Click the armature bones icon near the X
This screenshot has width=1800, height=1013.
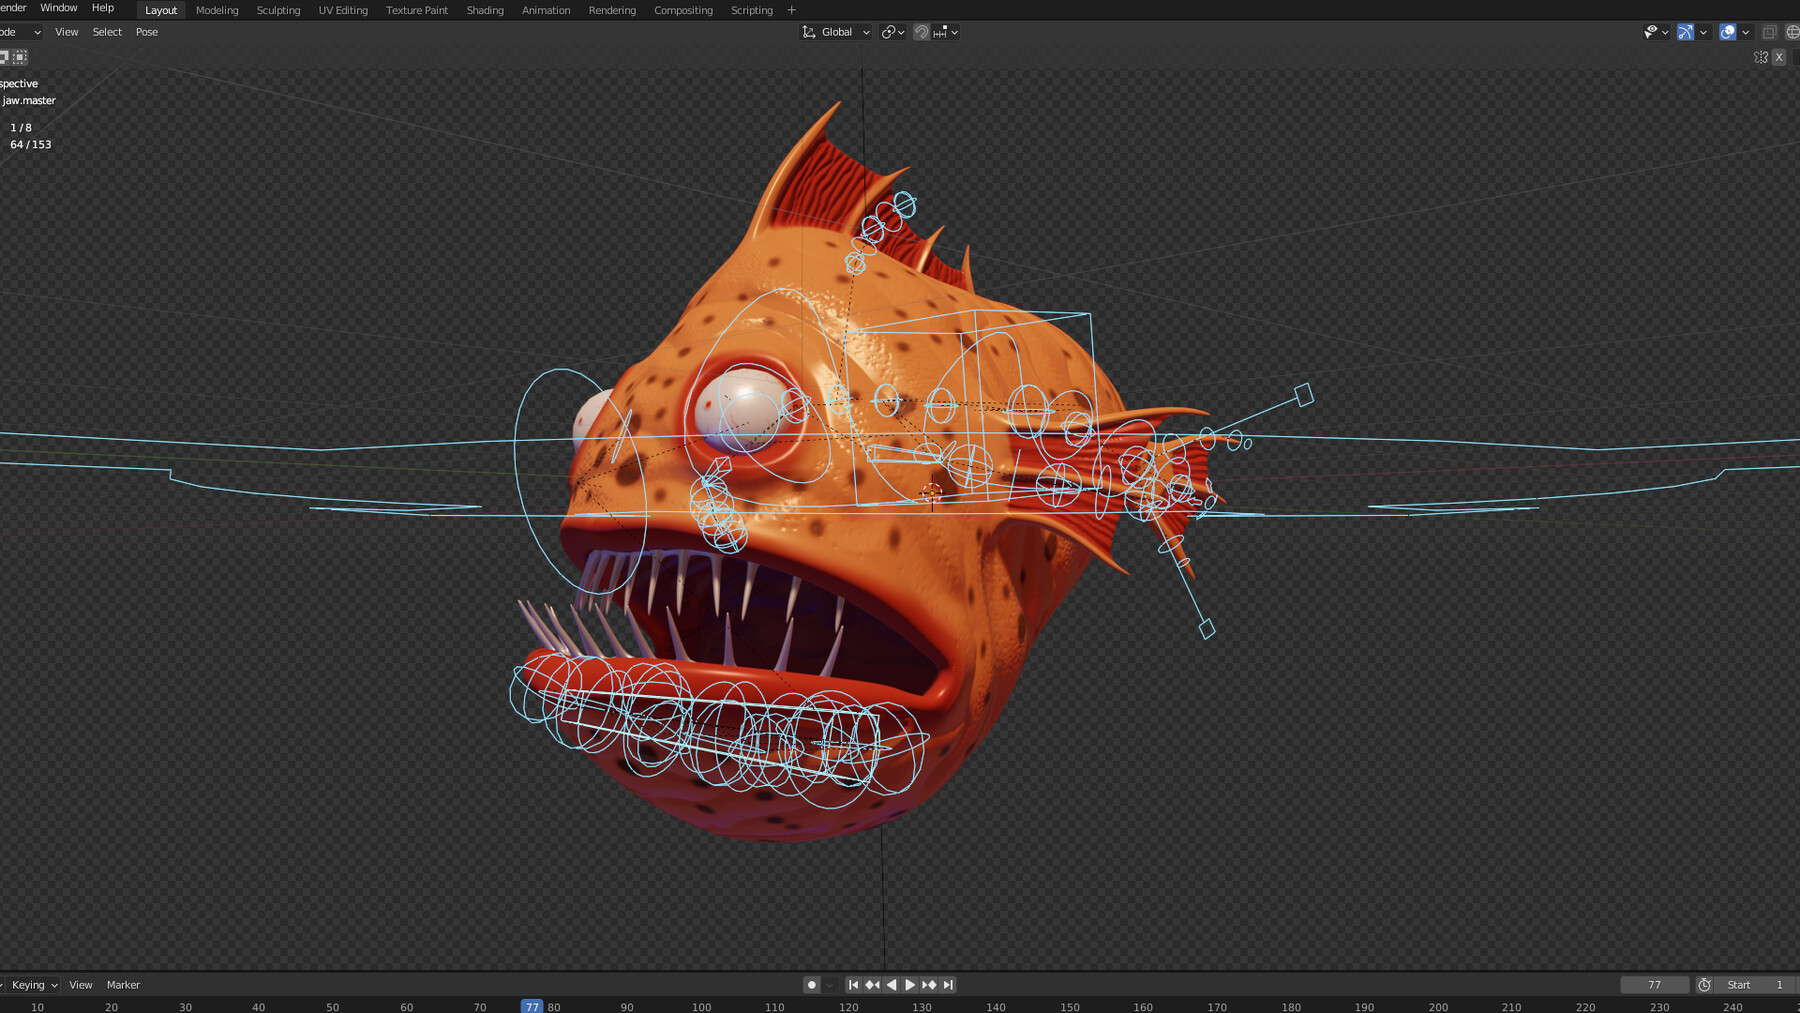(x=1761, y=57)
